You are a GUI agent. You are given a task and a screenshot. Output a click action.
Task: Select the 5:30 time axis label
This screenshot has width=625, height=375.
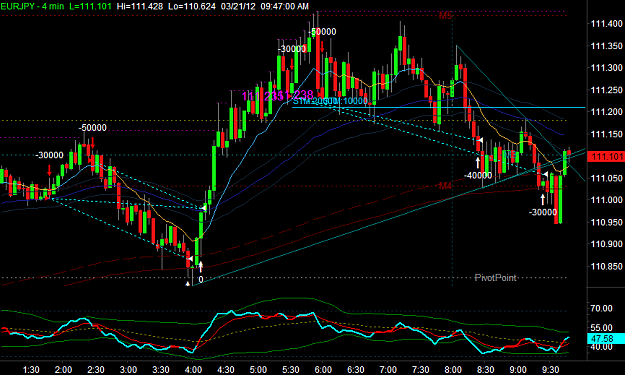[291, 369]
